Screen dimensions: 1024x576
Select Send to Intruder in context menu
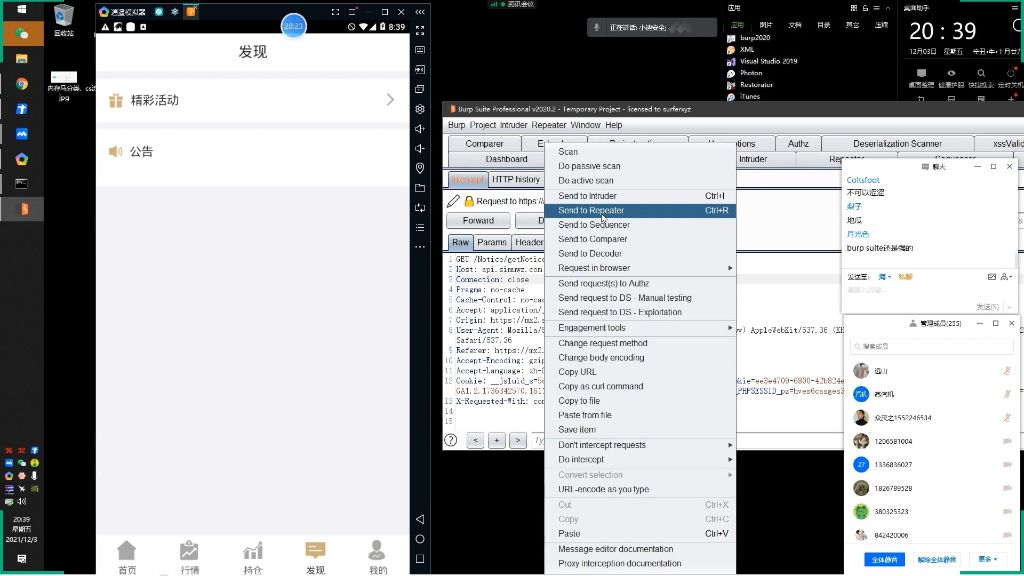[x=640, y=196]
